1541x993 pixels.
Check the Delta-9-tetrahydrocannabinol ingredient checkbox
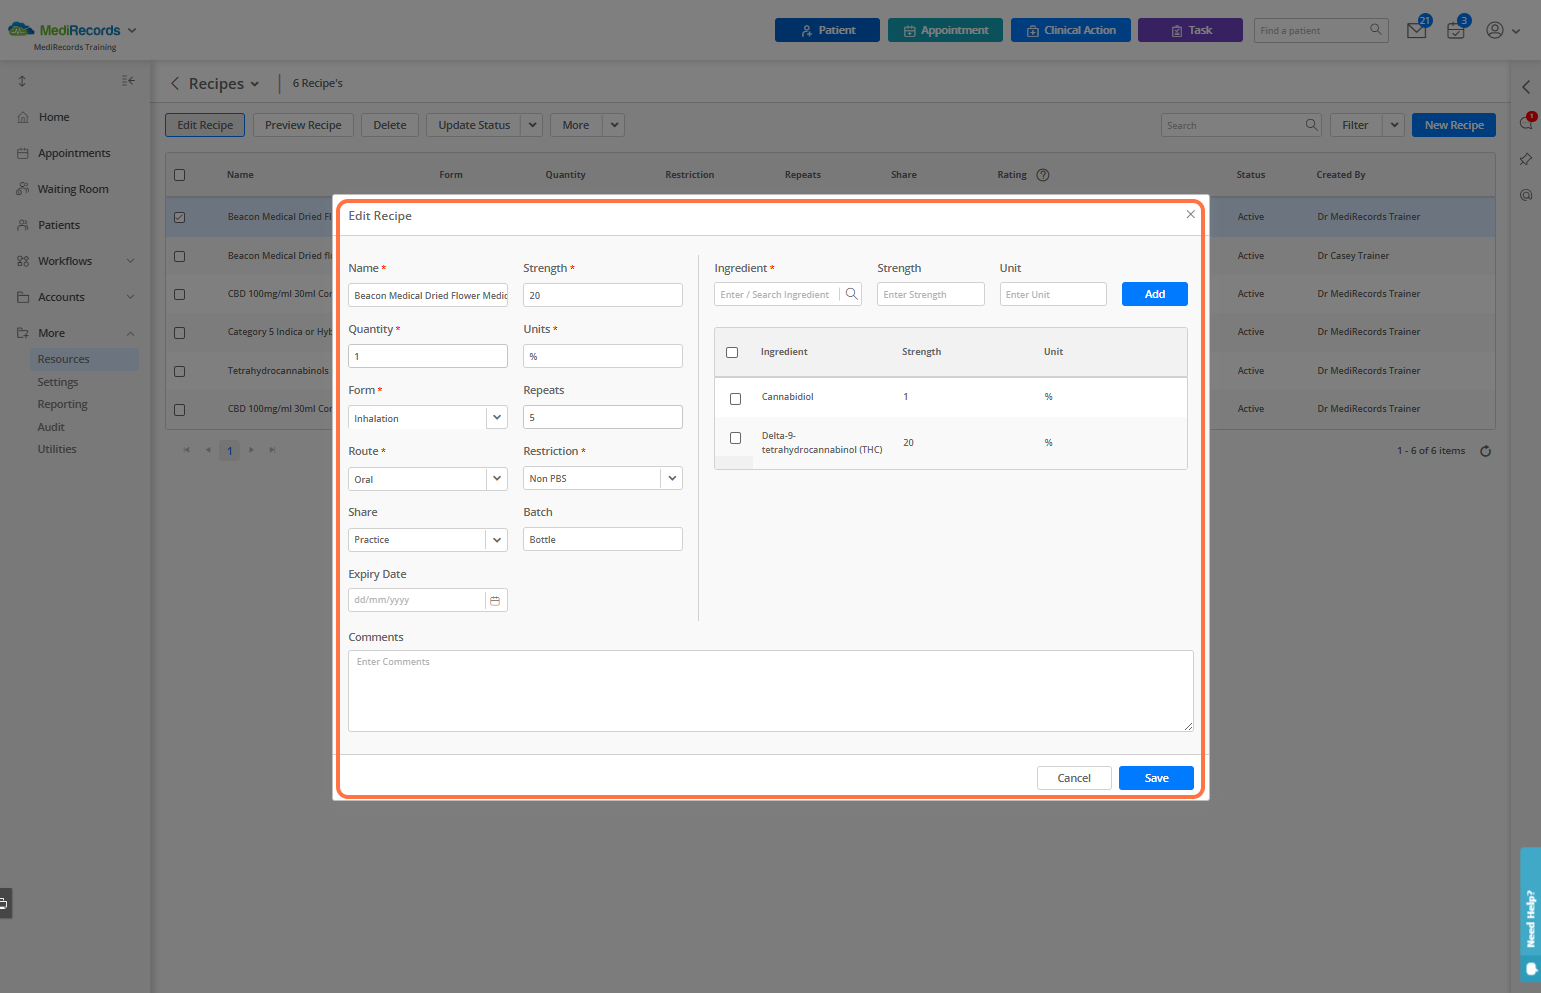[736, 438]
